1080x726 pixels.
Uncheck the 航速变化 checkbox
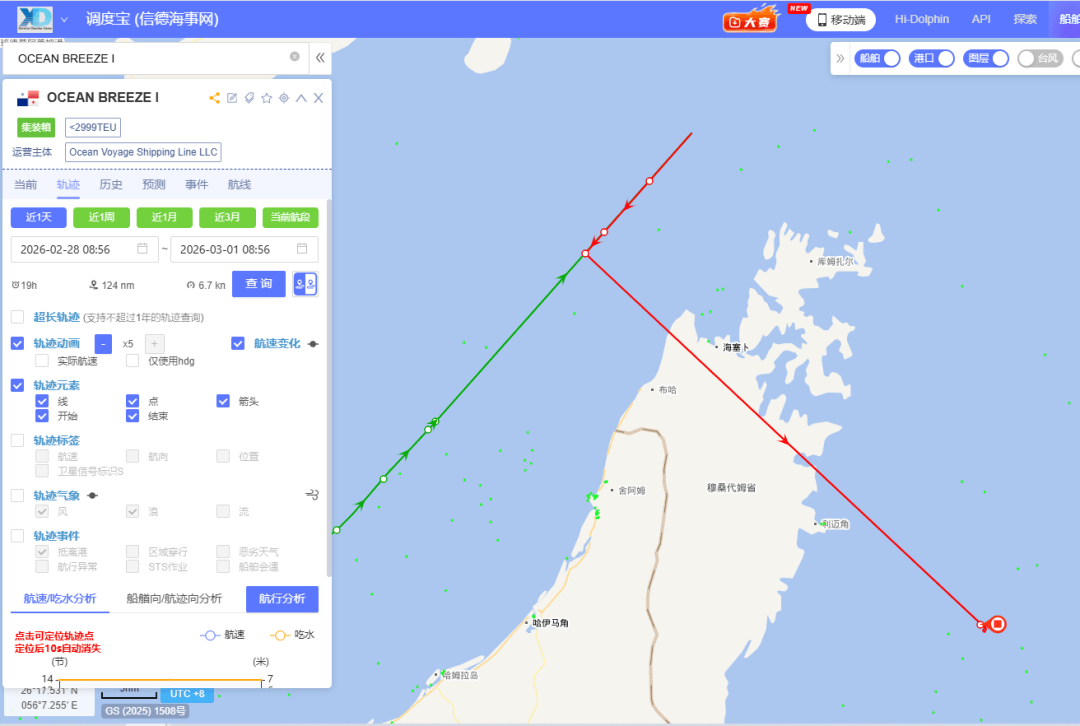(238, 343)
